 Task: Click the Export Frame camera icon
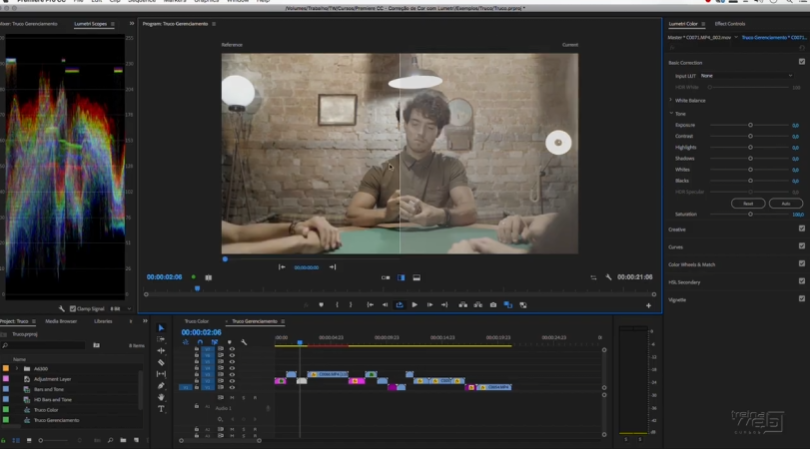[x=493, y=305]
